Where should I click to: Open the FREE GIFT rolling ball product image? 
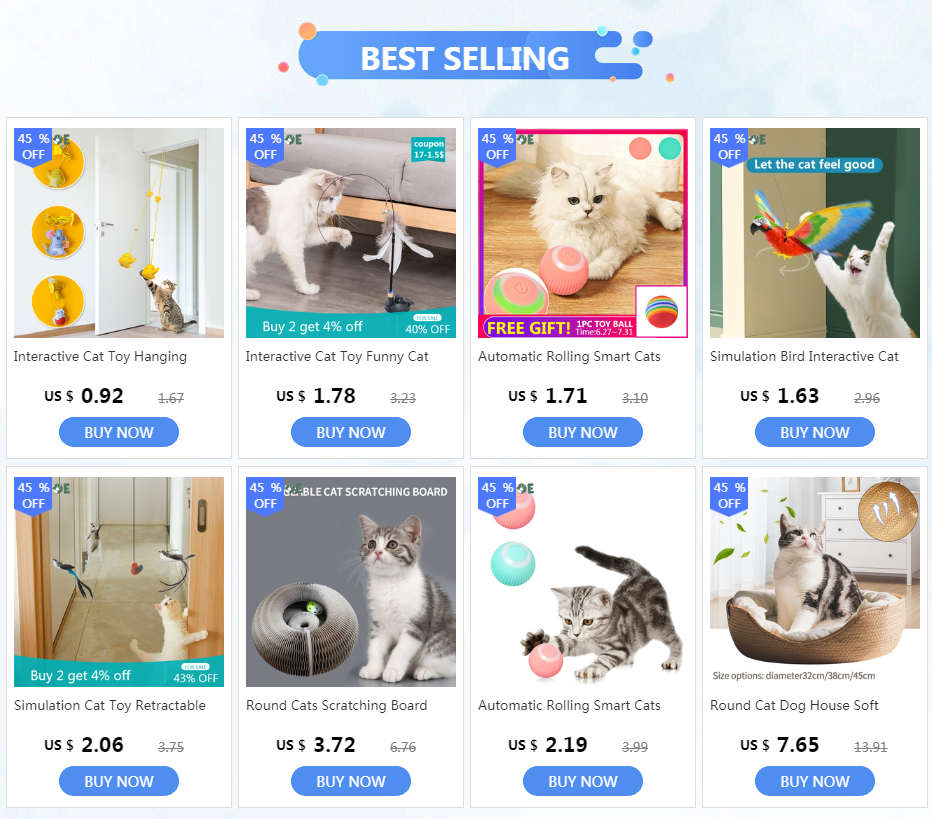coord(583,233)
